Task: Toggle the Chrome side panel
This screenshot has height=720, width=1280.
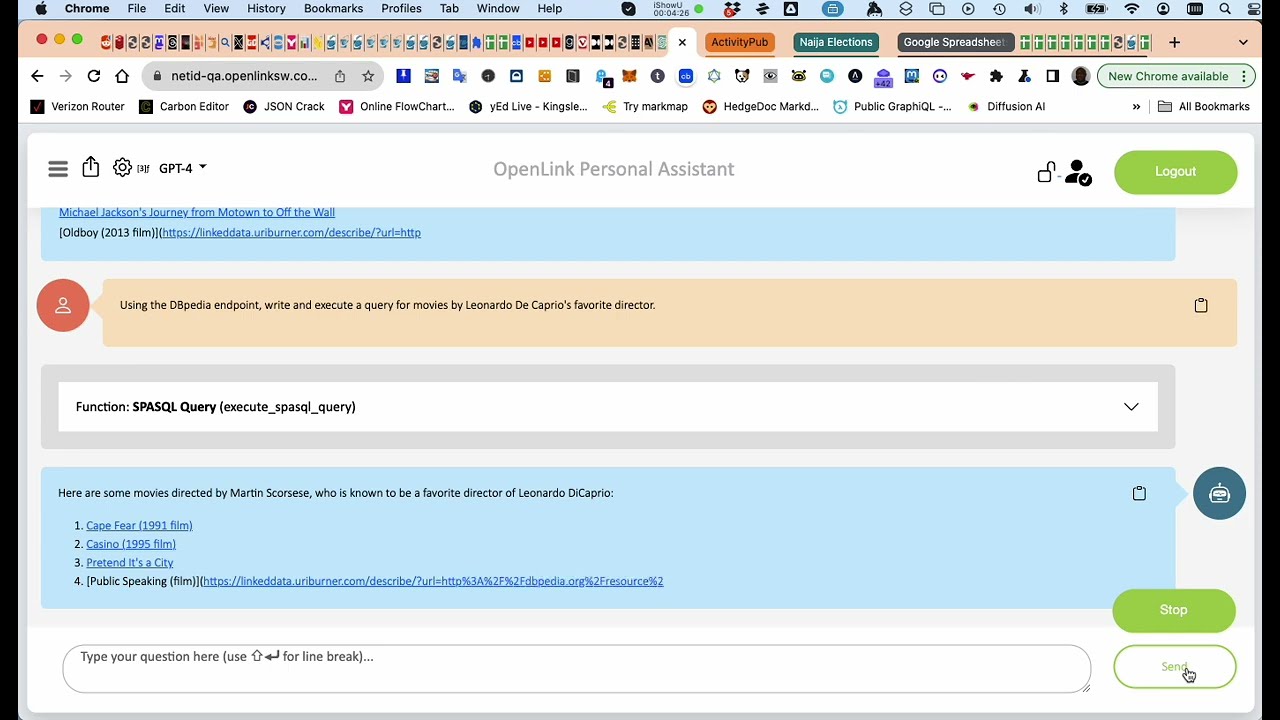Action: [1052, 76]
